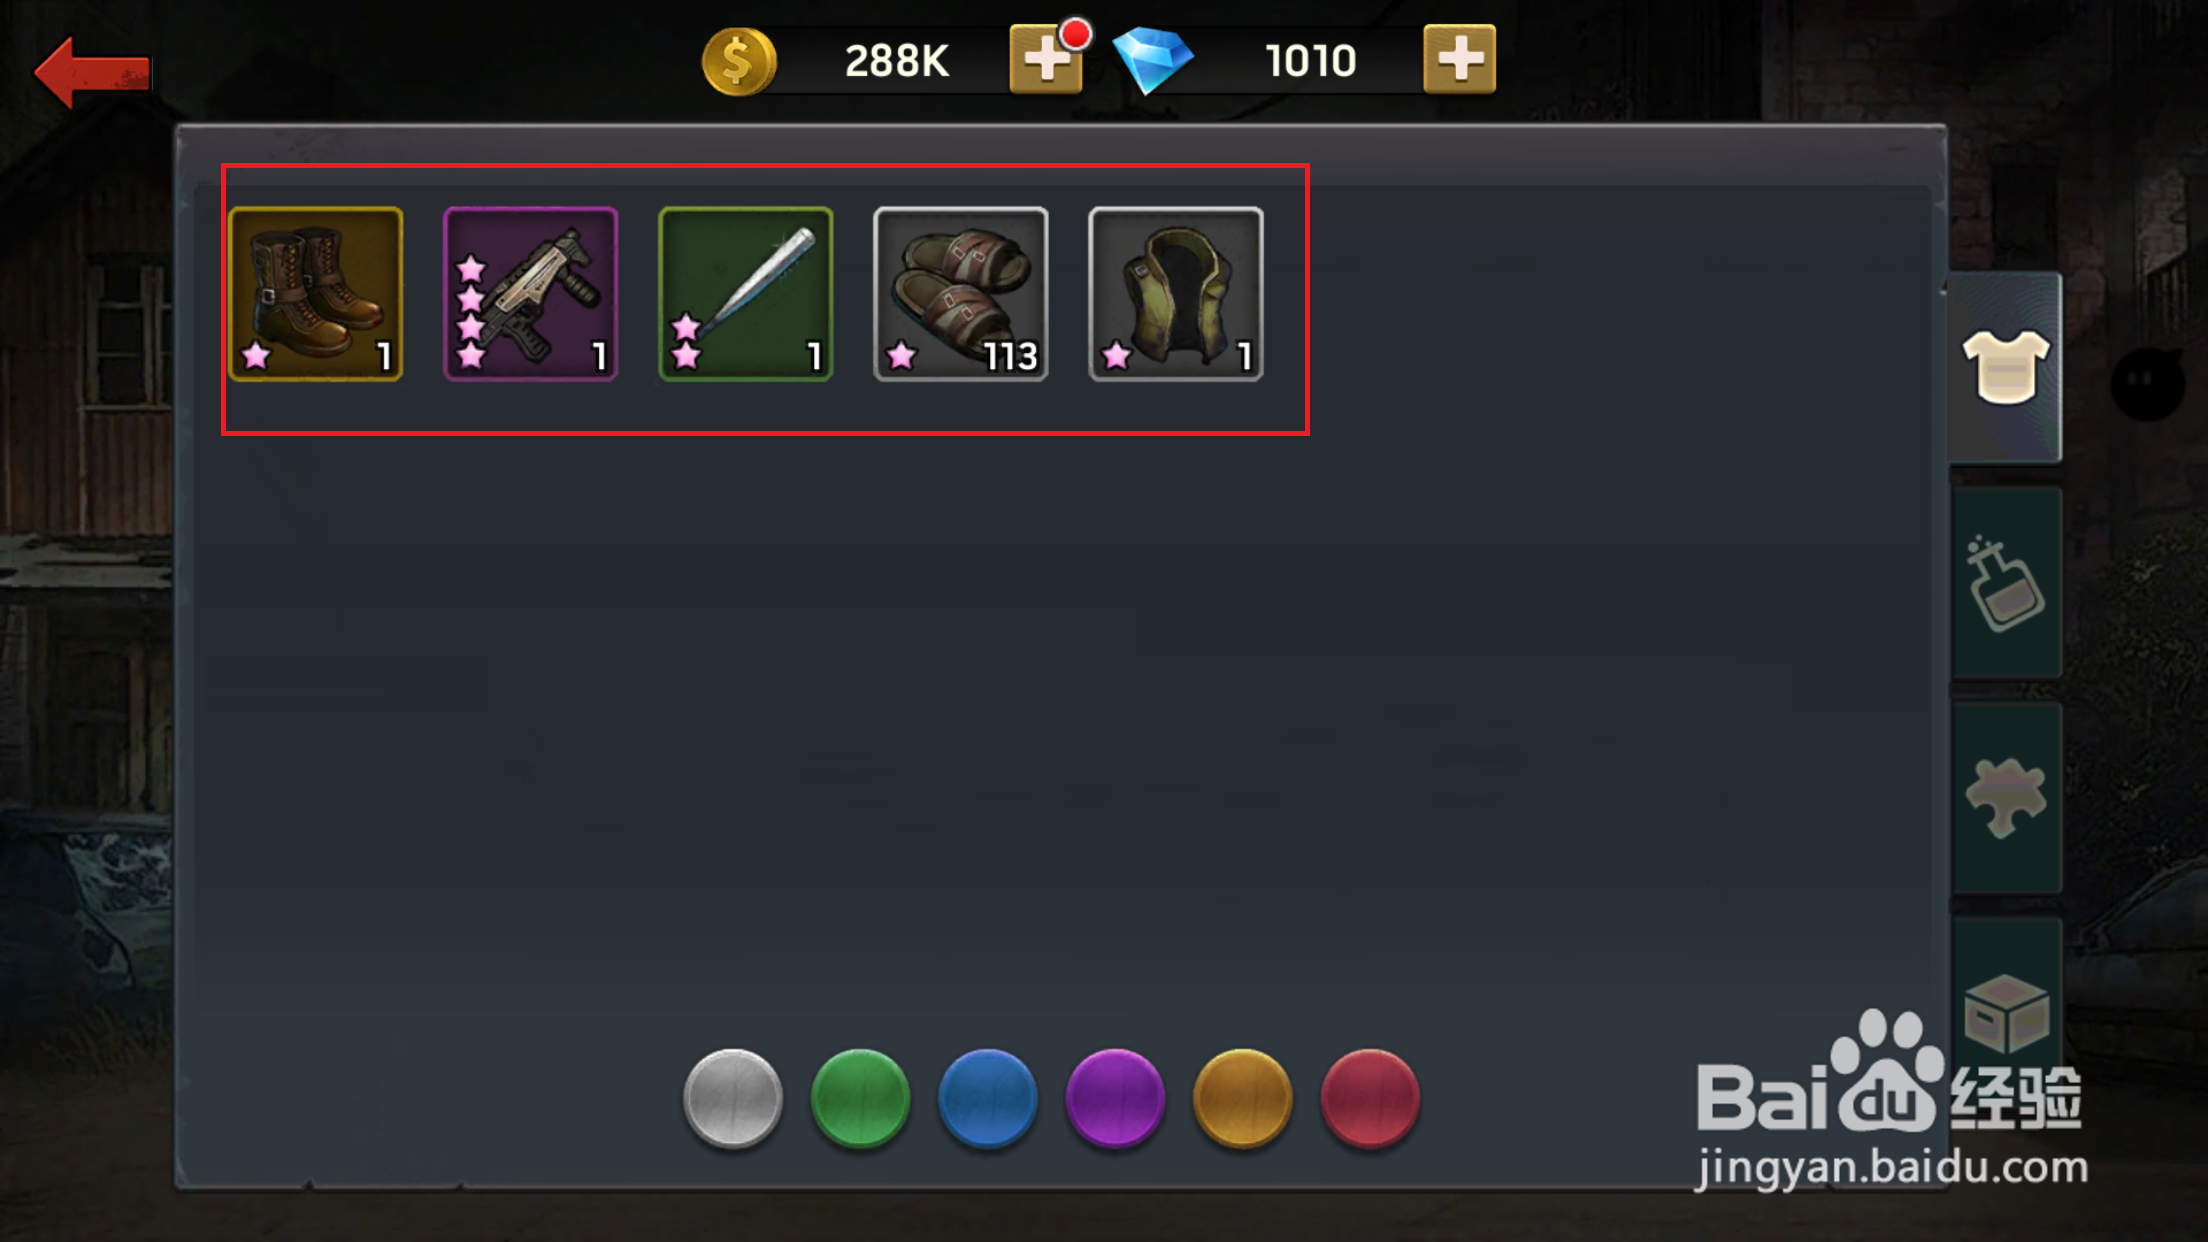Add more gold coins with plus button
This screenshot has width=2208, height=1242.
tap(1046, 59)
